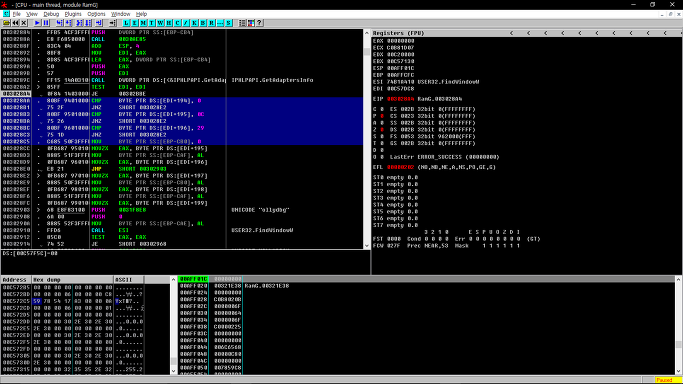
Task: Click dump pane scrollbar down arrow
Action: tap(173, 371)
